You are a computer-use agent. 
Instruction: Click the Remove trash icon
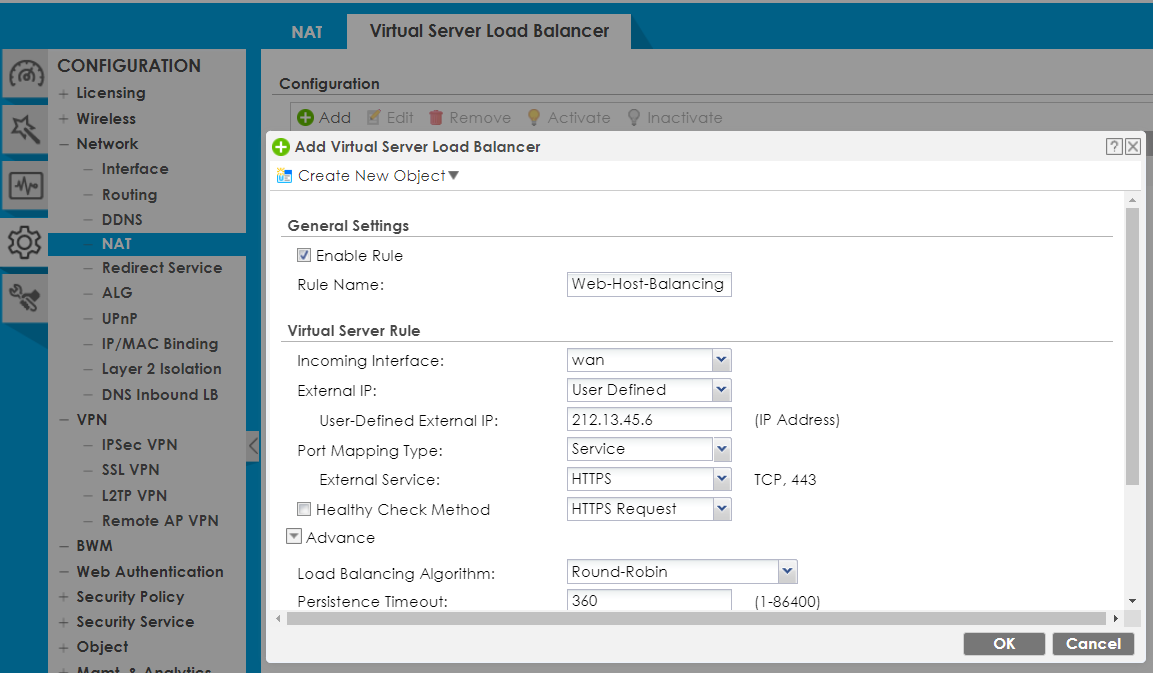[436, 118]
